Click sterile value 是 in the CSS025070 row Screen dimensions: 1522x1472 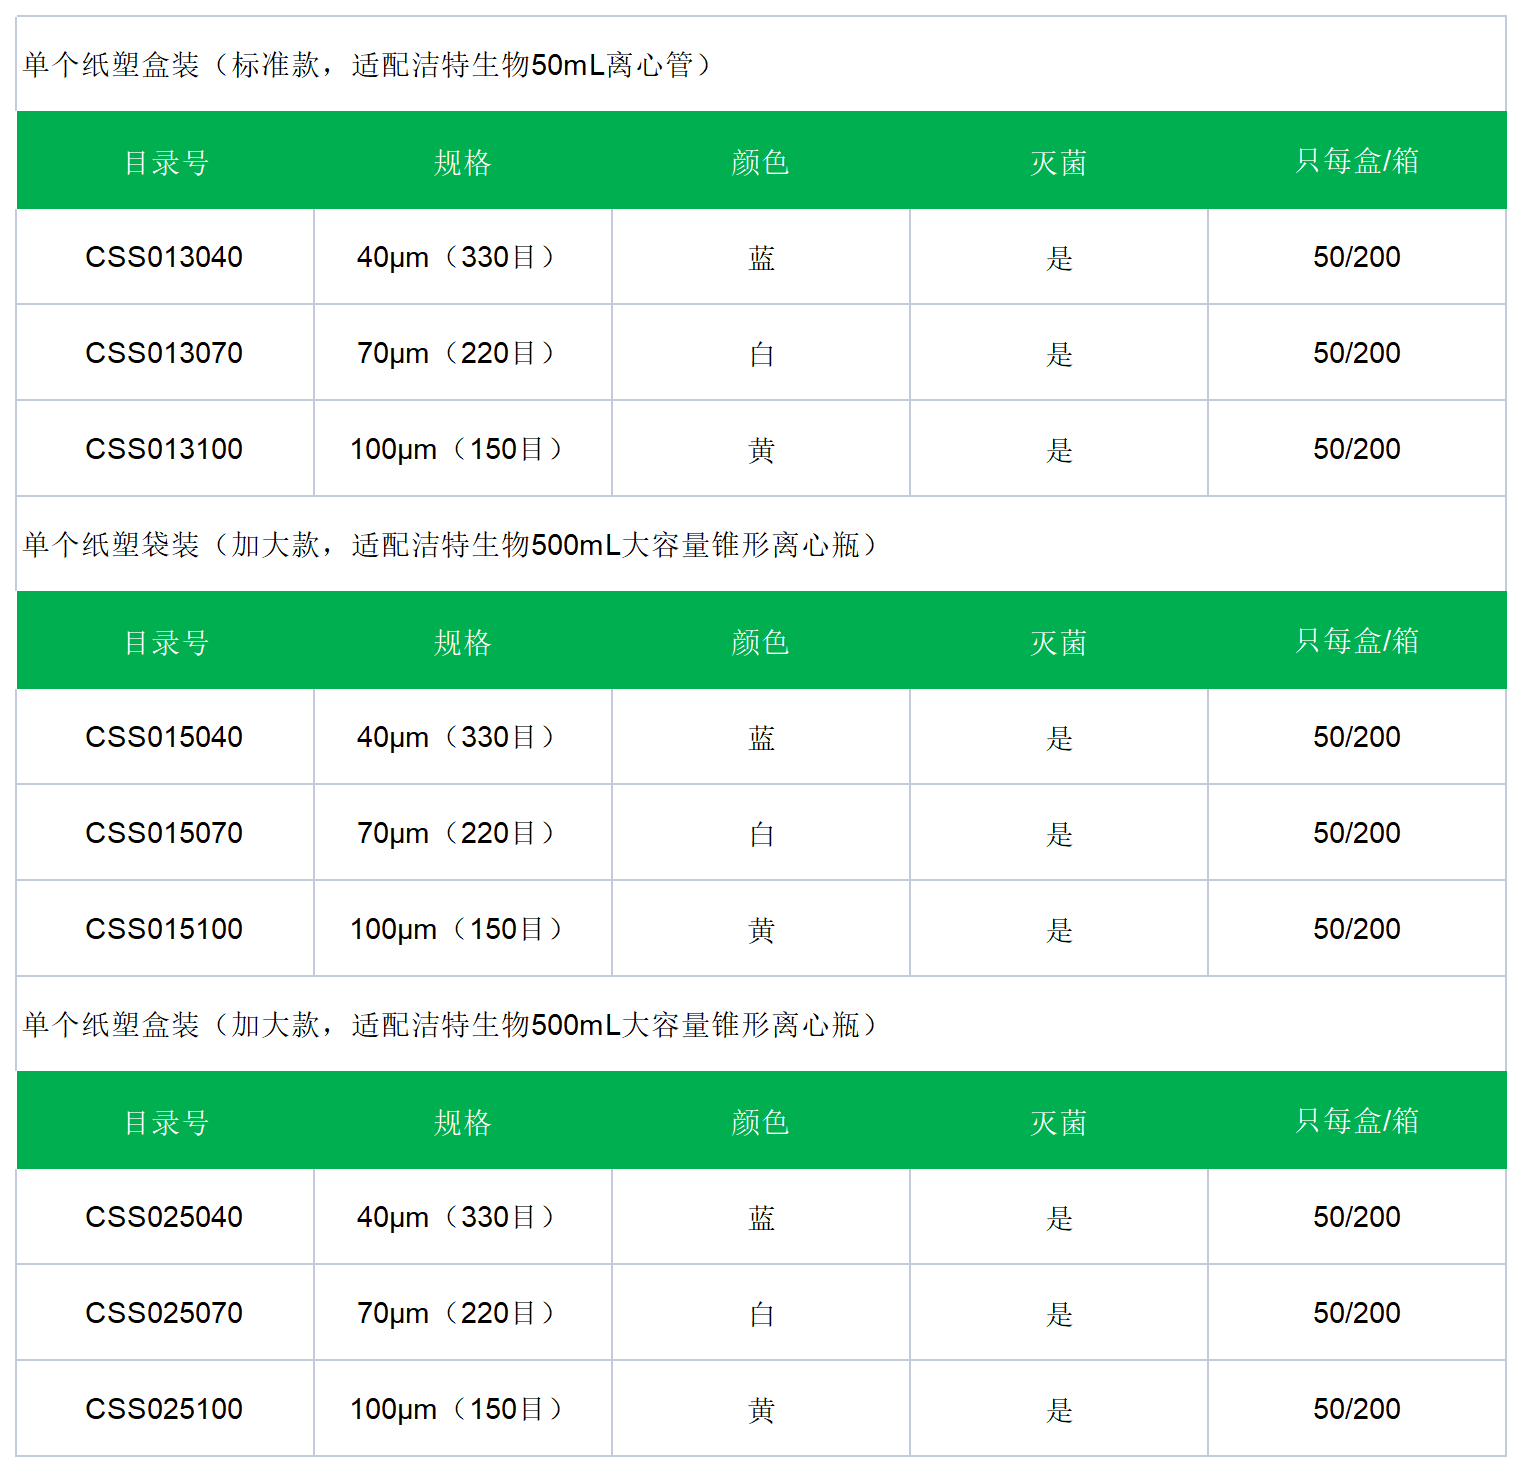point(1059,1314)
